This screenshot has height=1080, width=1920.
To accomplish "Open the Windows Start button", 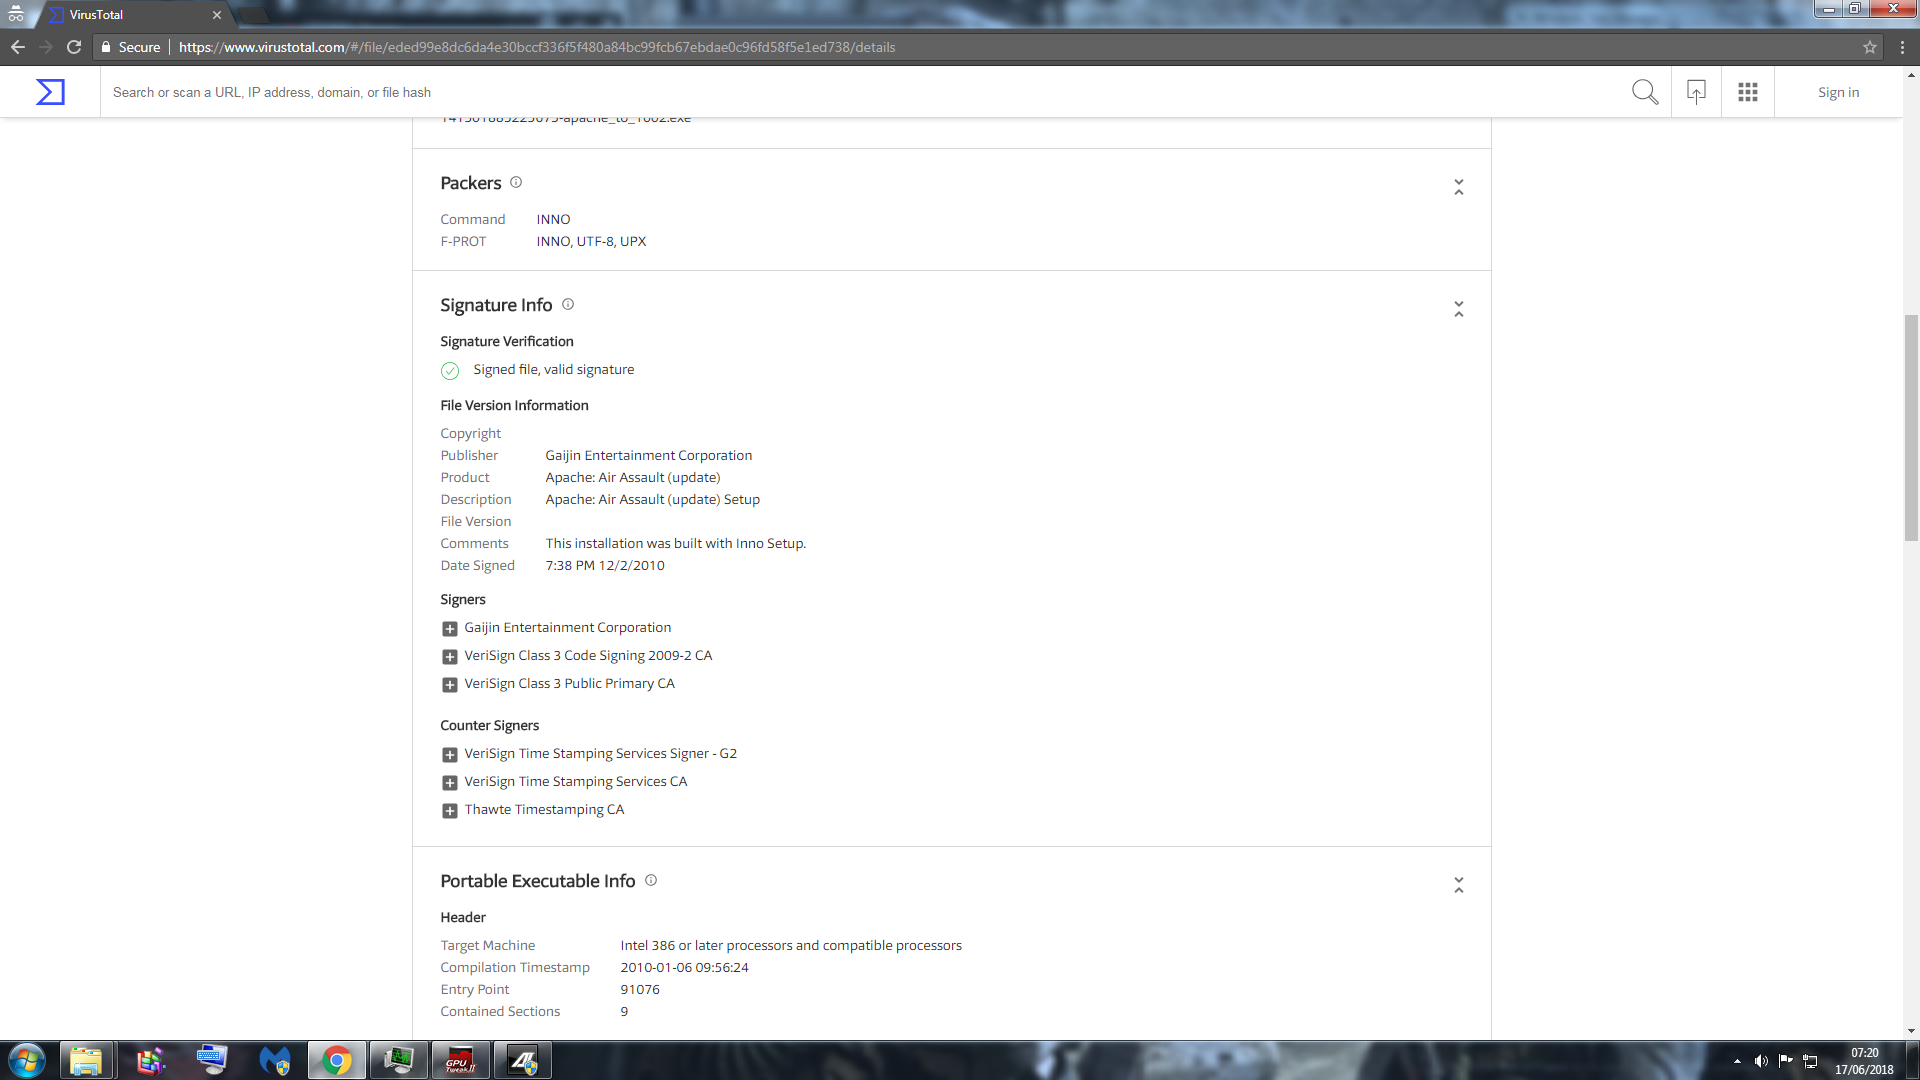I will click(27, 1060).
